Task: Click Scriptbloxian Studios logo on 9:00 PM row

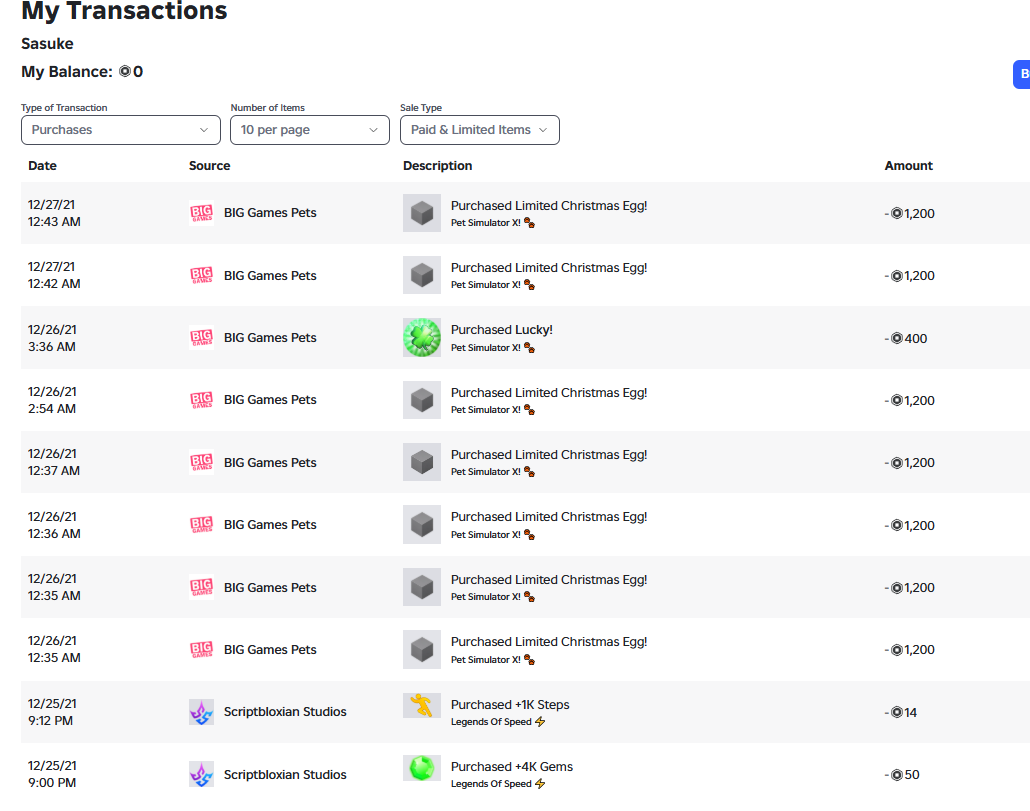Action: (x=201, y=774)
